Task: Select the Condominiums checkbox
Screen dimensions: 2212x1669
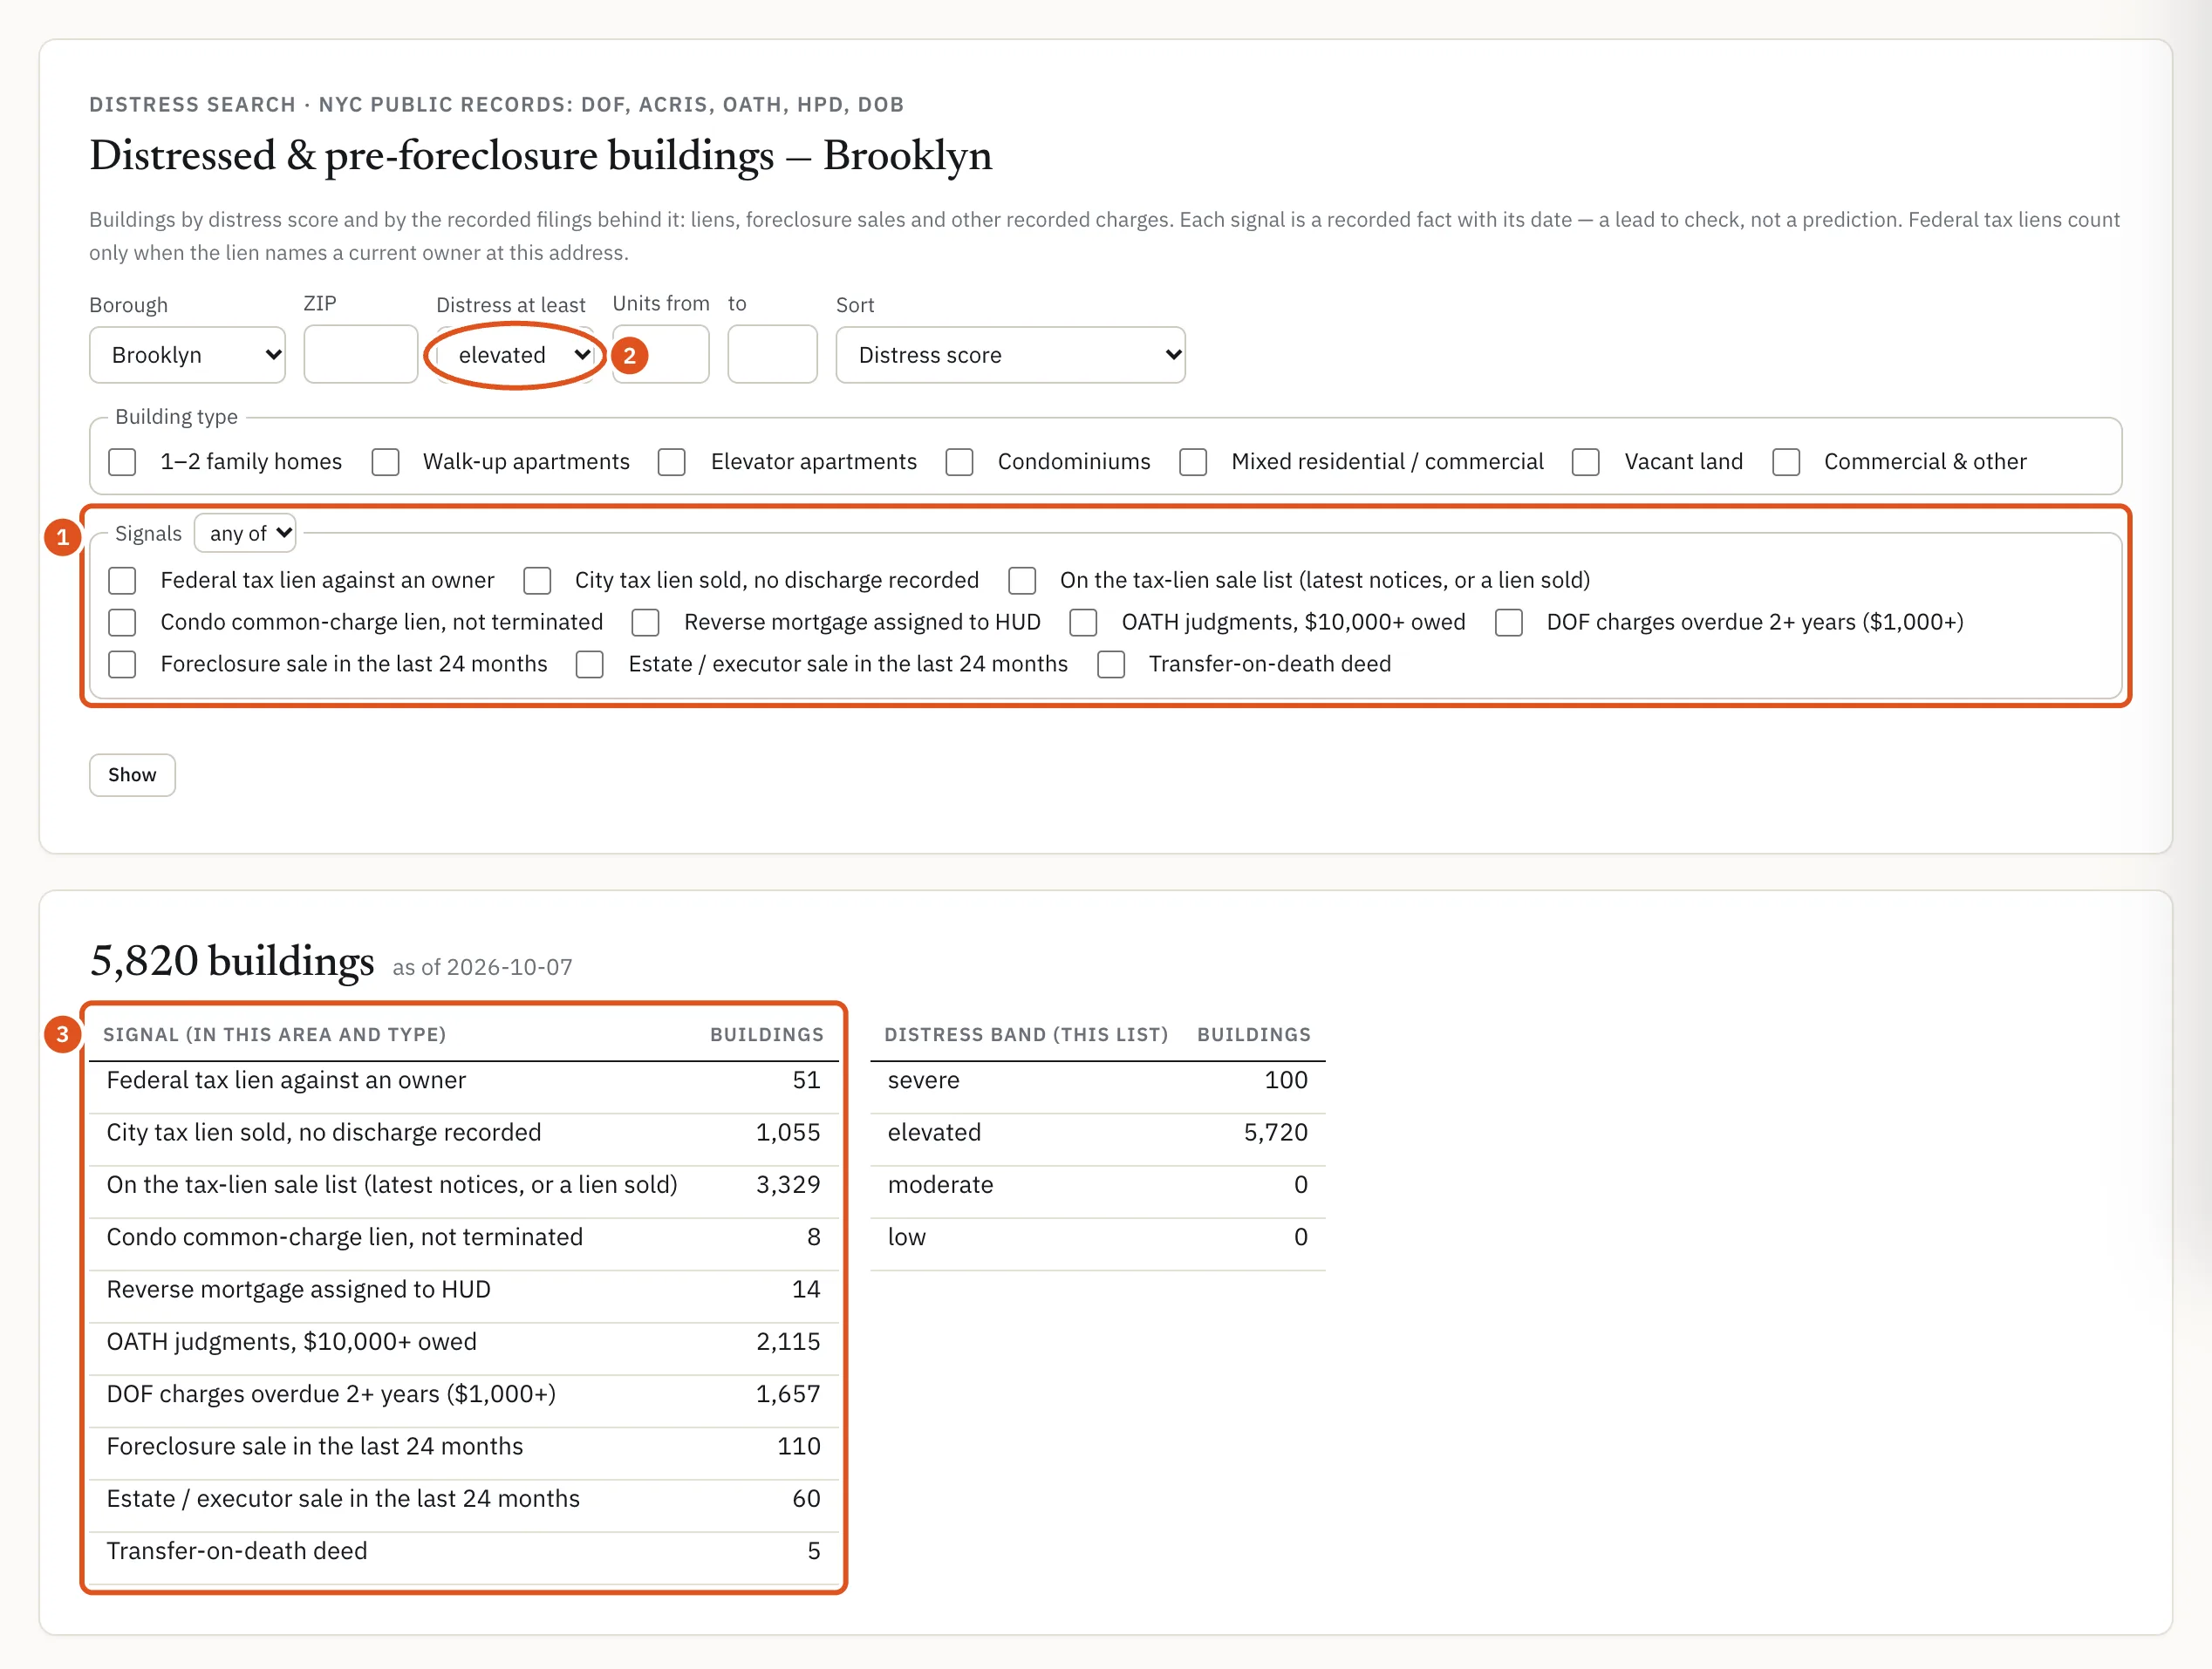Action: click(959, 462)
